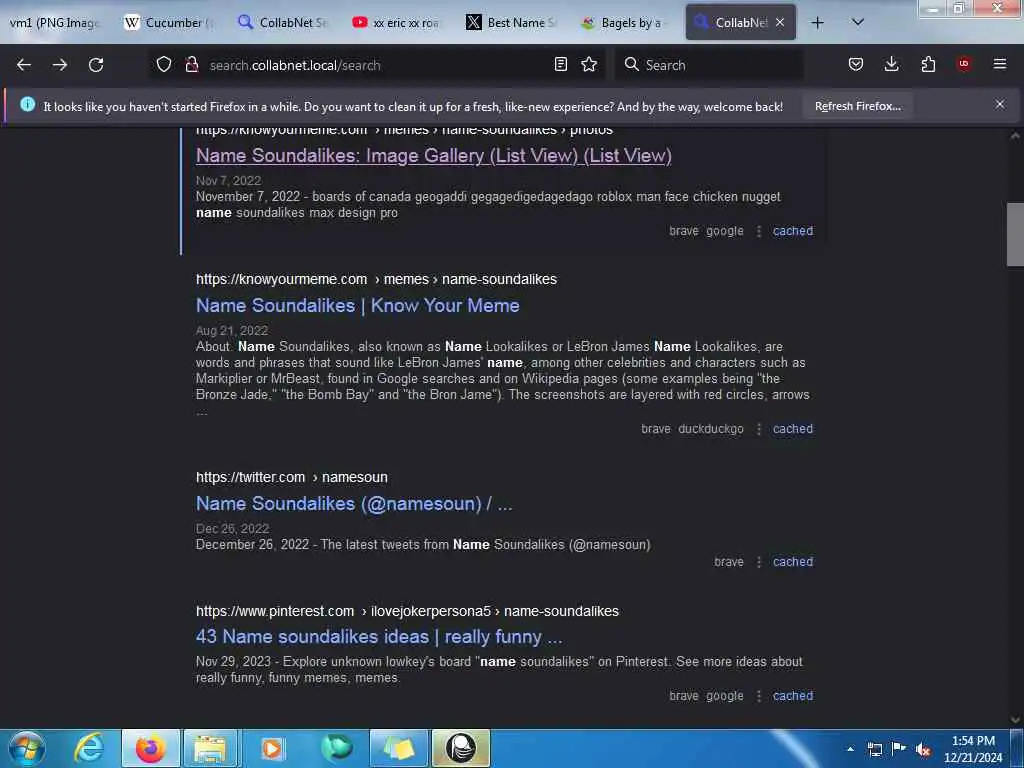Click the Firefox Search box
This screenshot has width=1024, height=768.
tap(709, 65)
